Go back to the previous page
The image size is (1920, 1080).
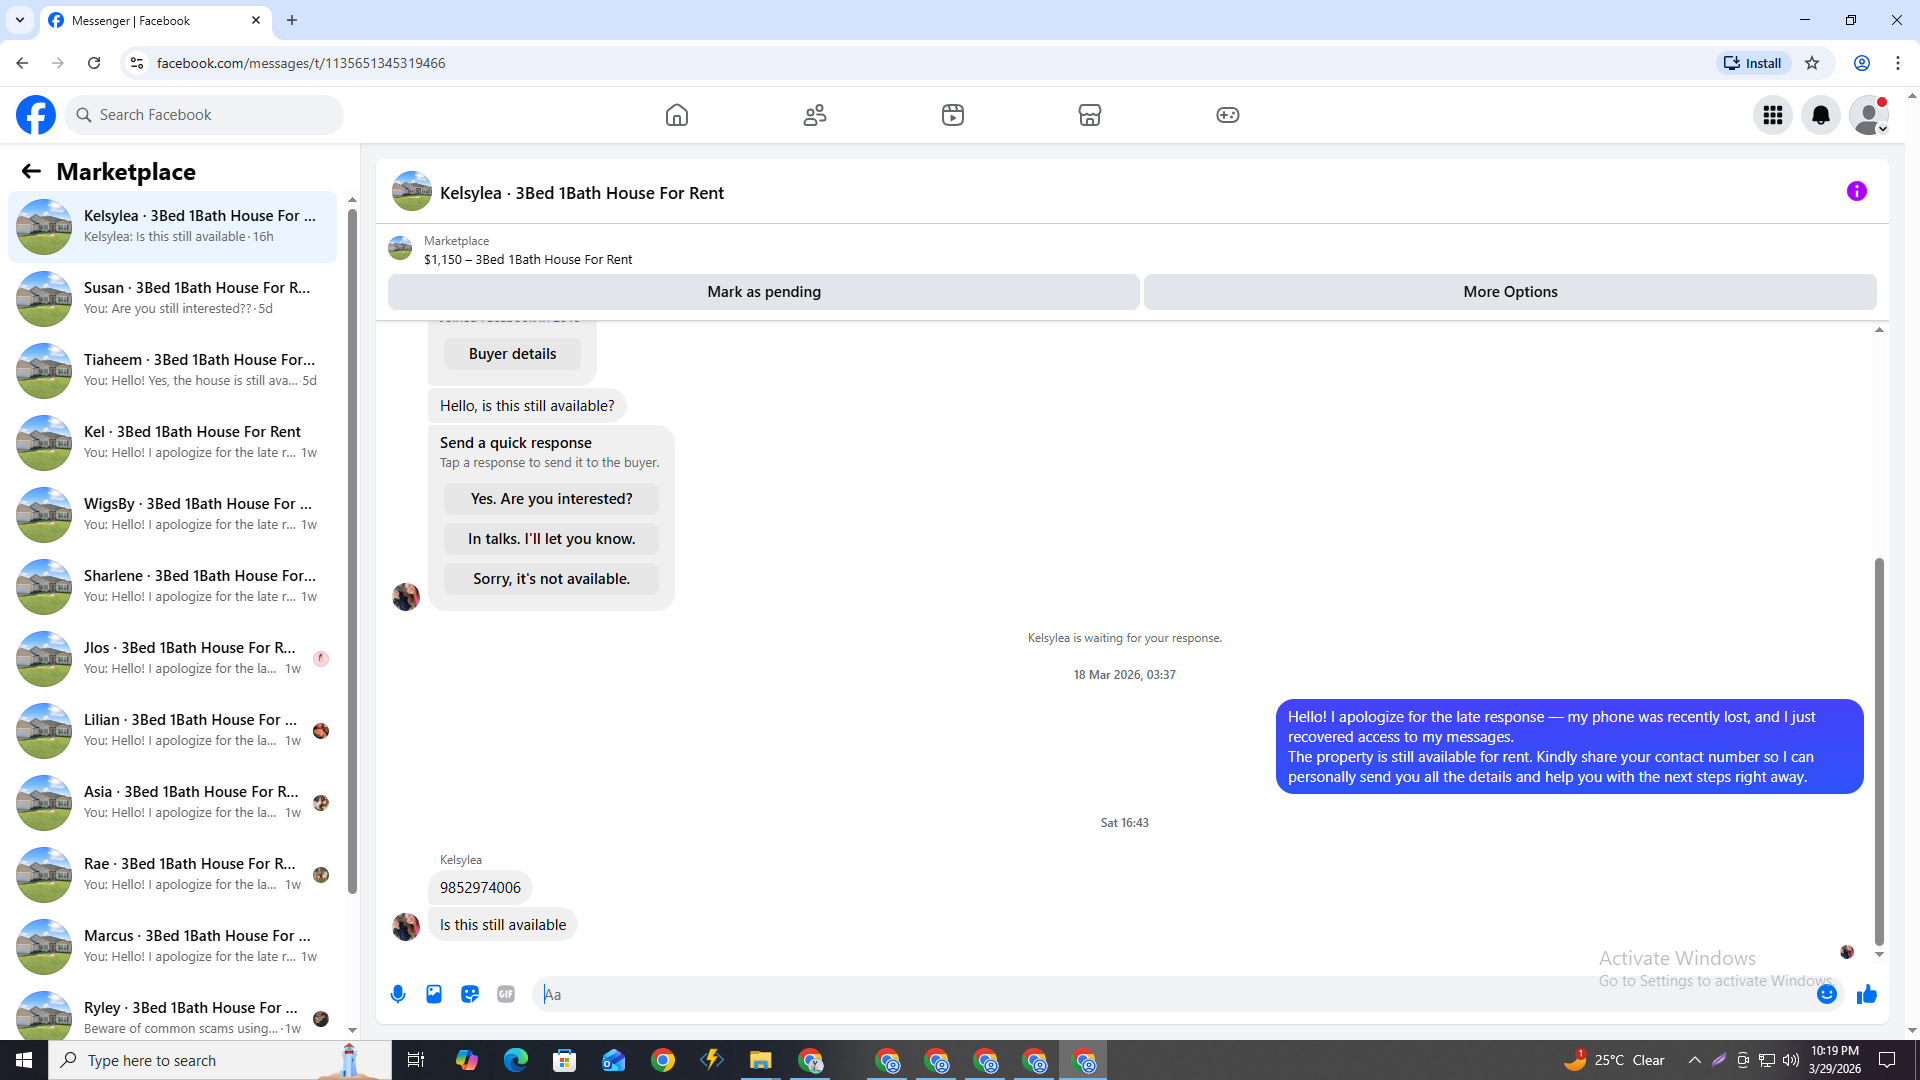[22, 63]
